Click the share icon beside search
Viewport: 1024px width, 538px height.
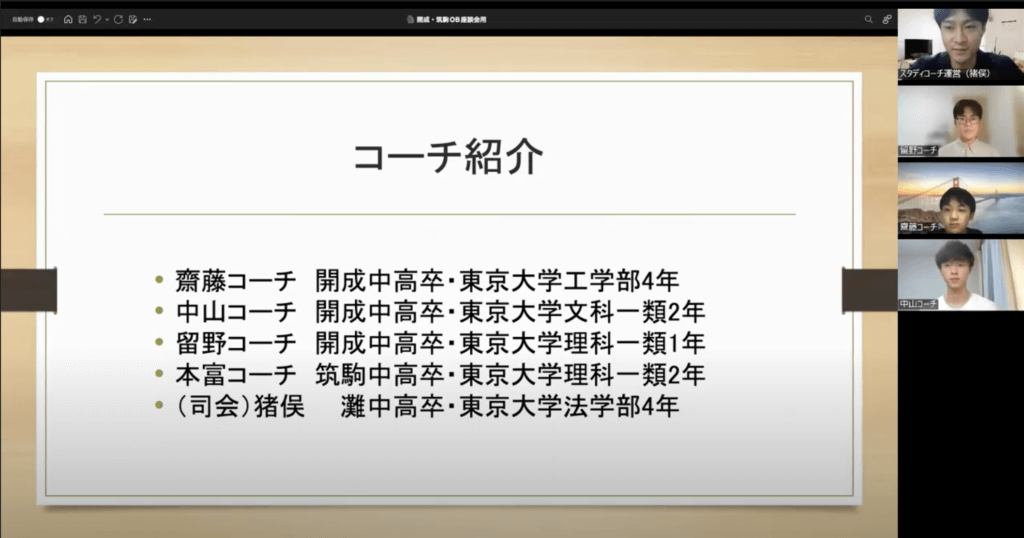click(x=886, y=19)
